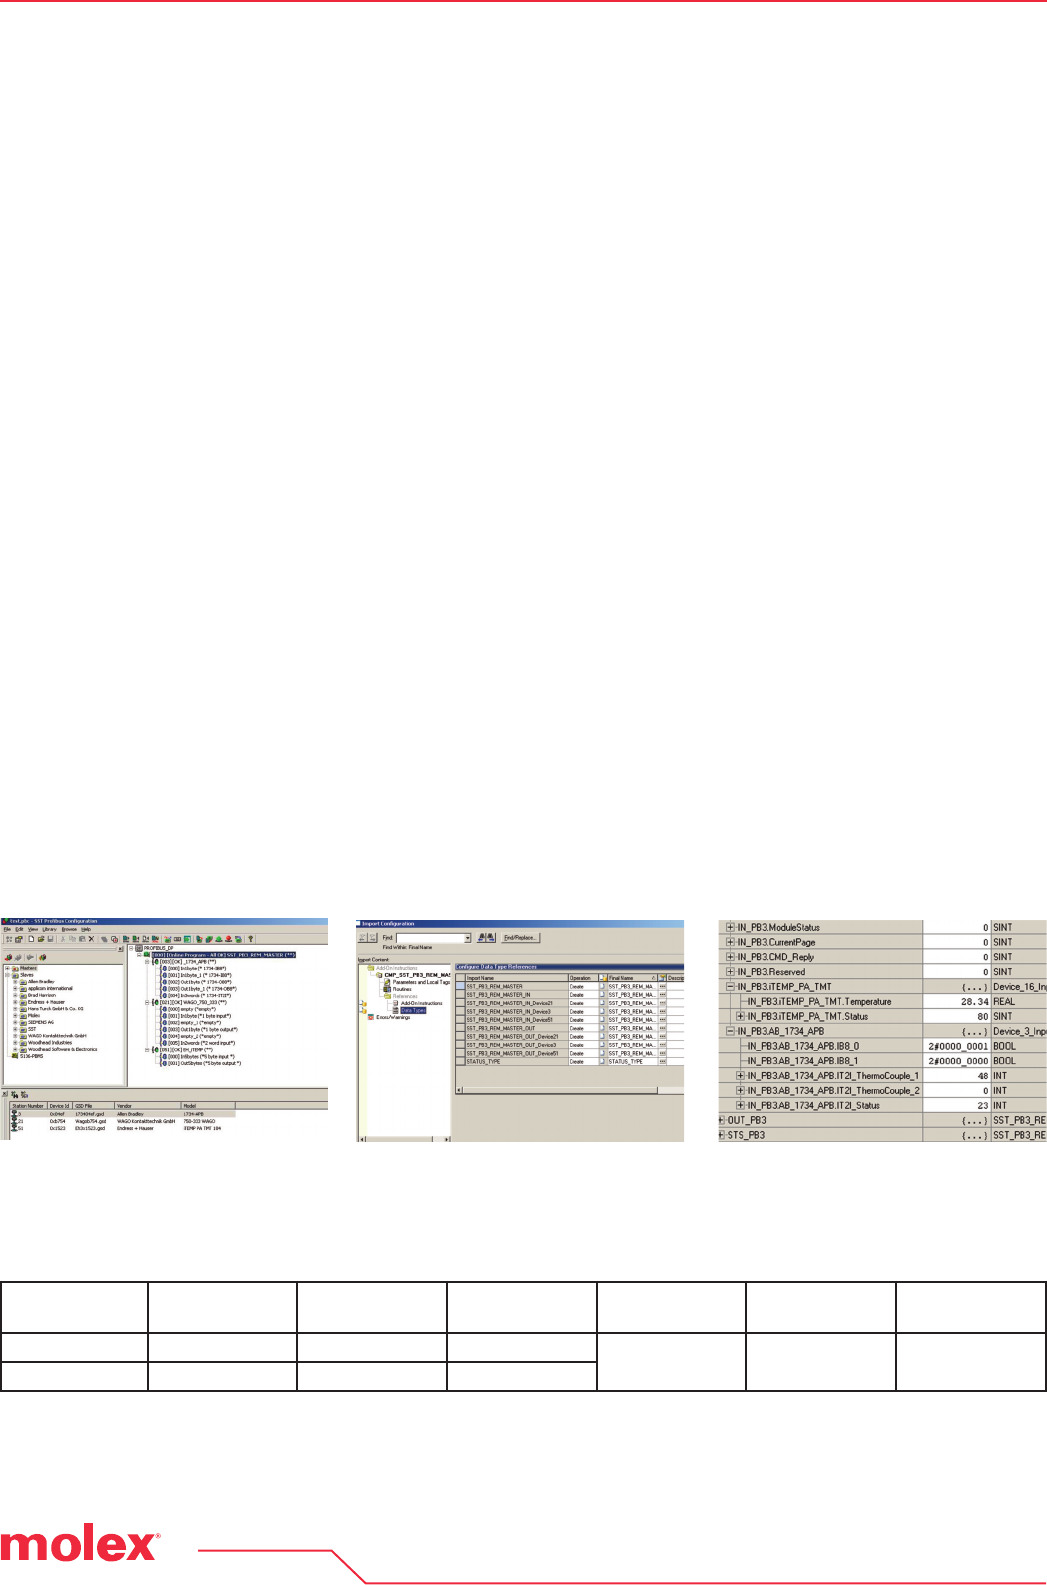Screen dimensions: 1047x1585
Task: Expand the STS_PB3 tag
Action: coord(722,1135)
